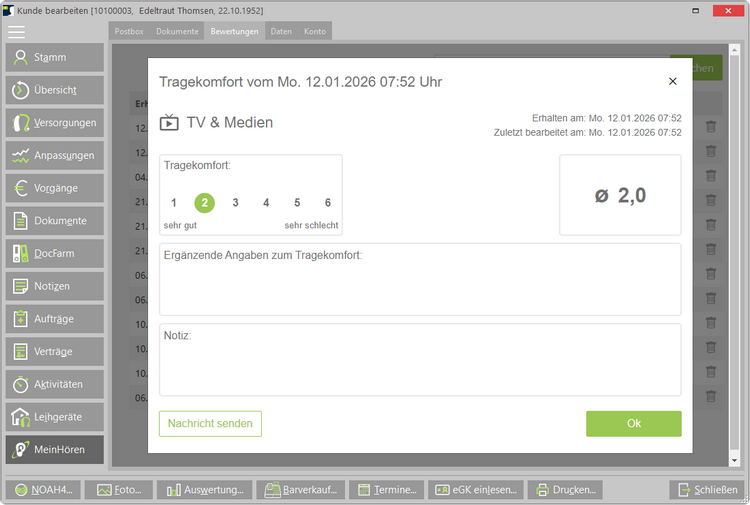
Task: Click eGK einlesen... button
Action: [476, 490]
